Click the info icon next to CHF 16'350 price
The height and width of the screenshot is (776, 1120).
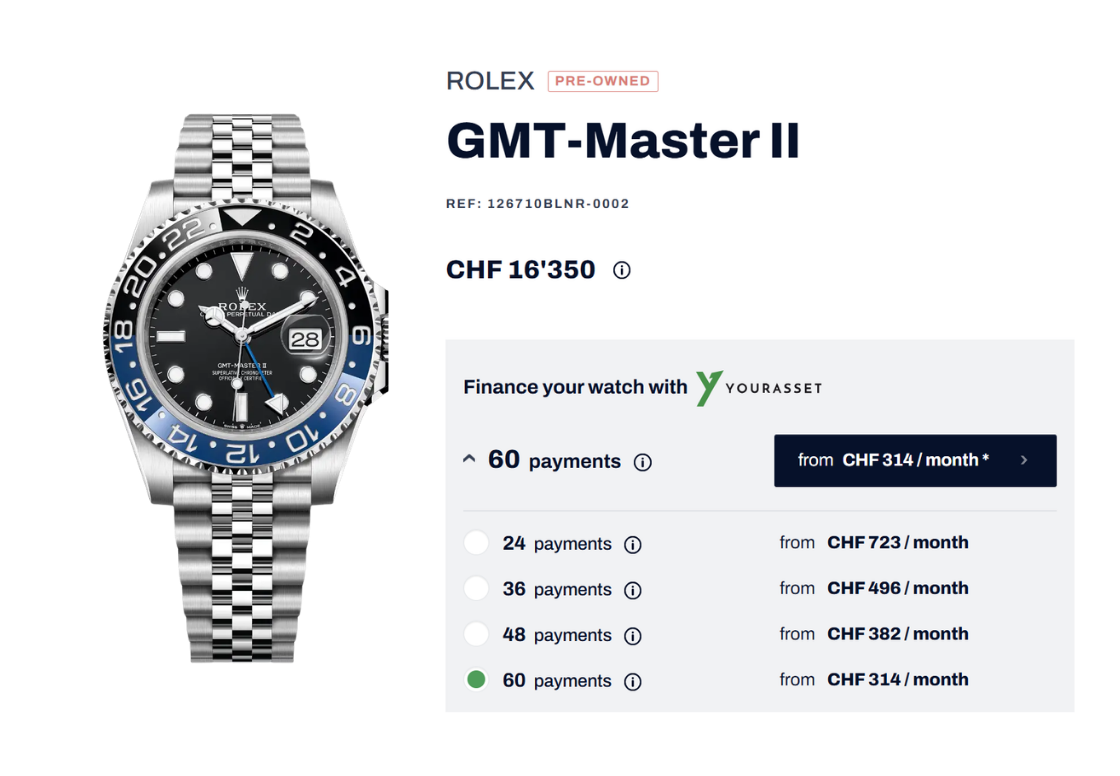[621, 271]
